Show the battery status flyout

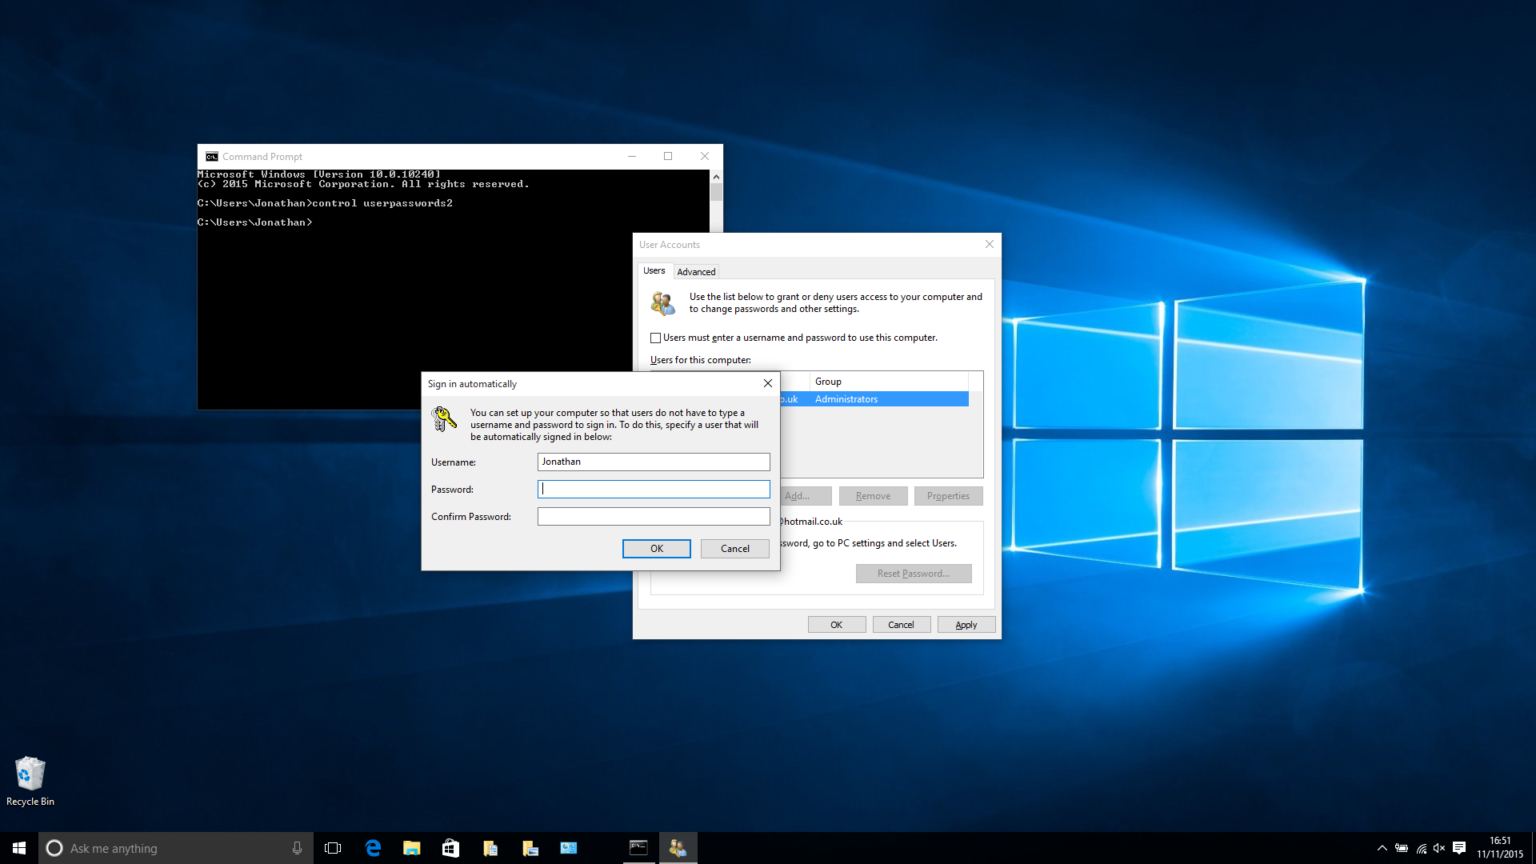tap(1402, 847)
